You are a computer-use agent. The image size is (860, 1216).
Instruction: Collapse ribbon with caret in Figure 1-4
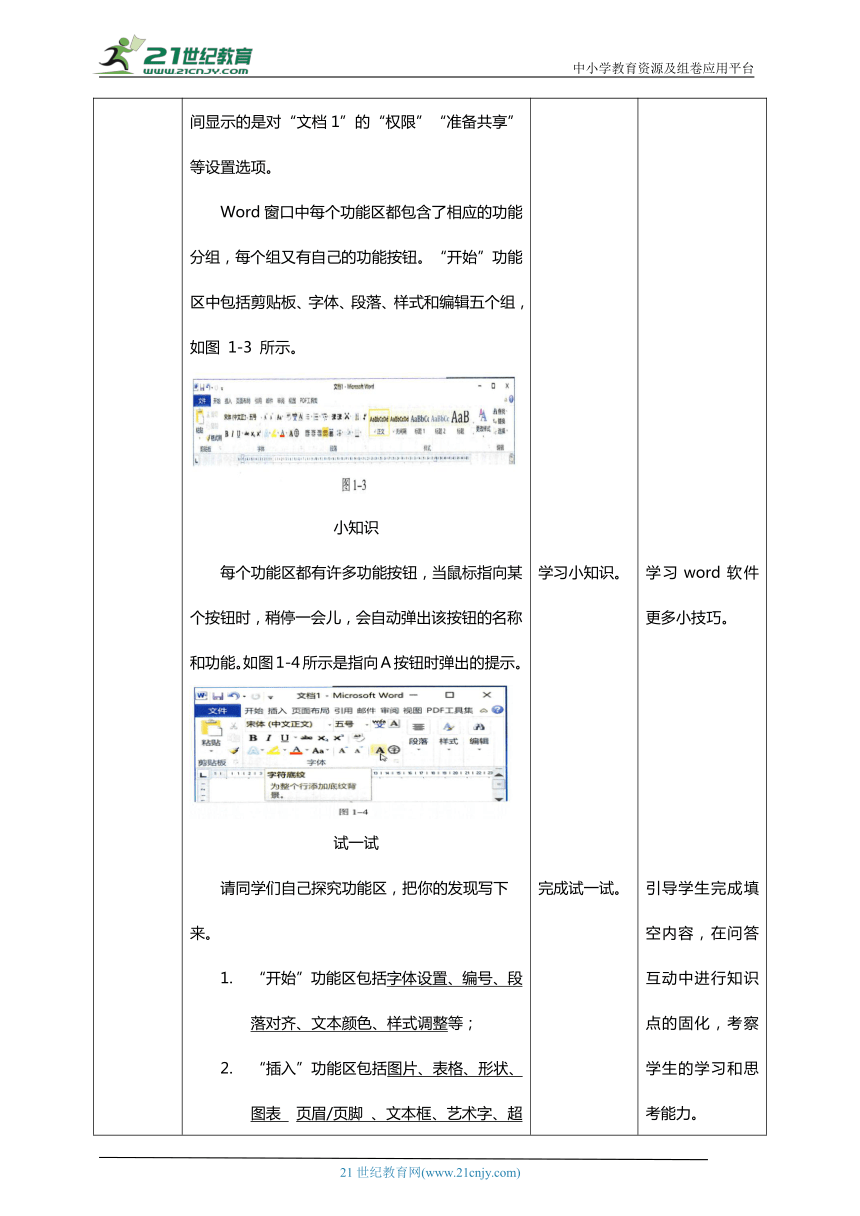coord(484,710)
